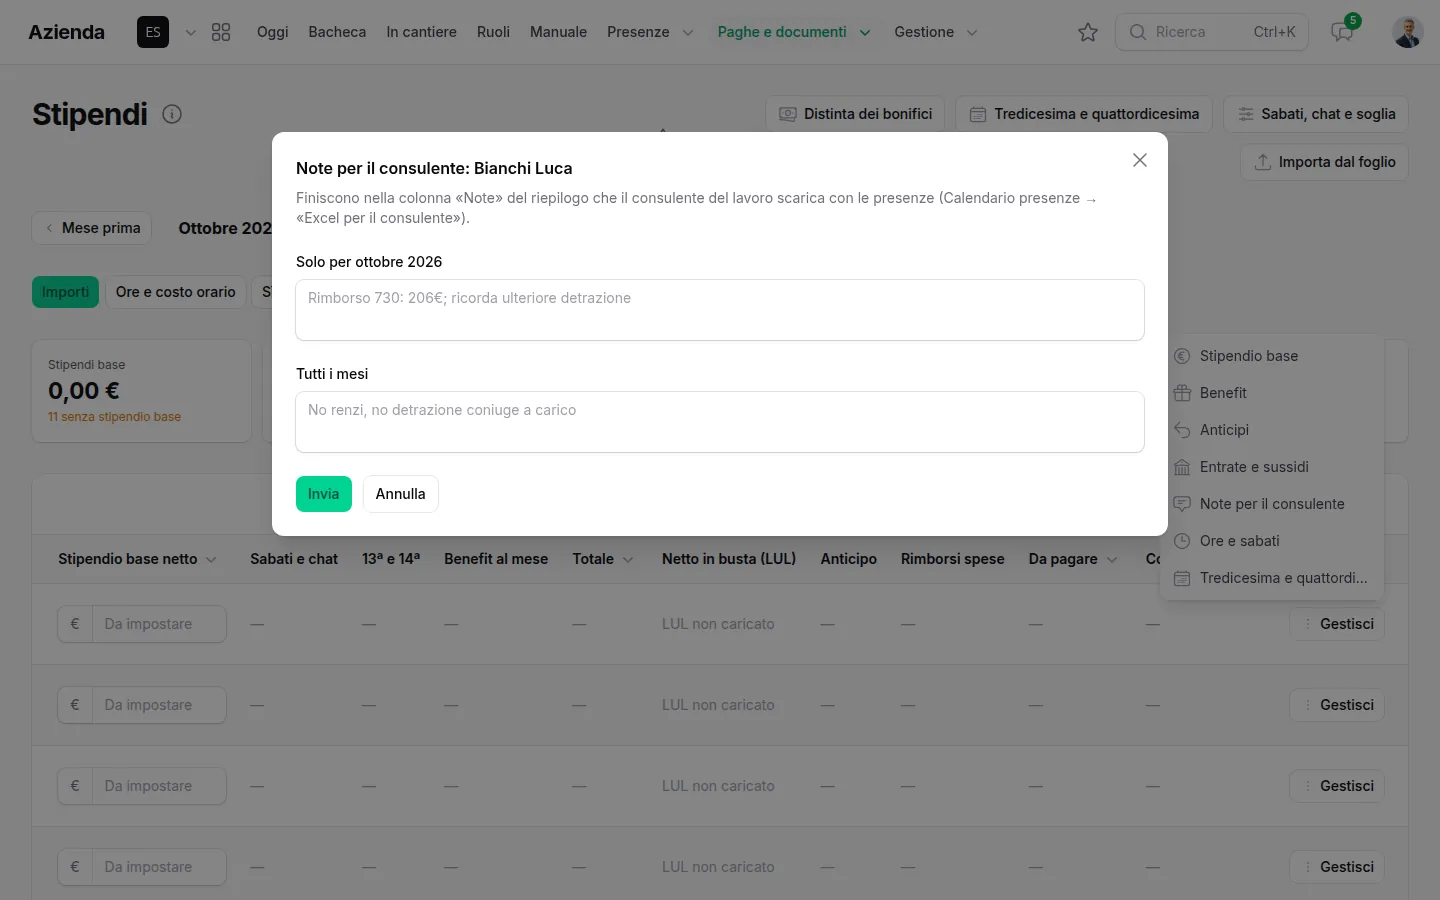The width and height of the screenshot is (1440, 900).
Task: Open Bacheca in the navigation bar
Action: coord(337,32)
